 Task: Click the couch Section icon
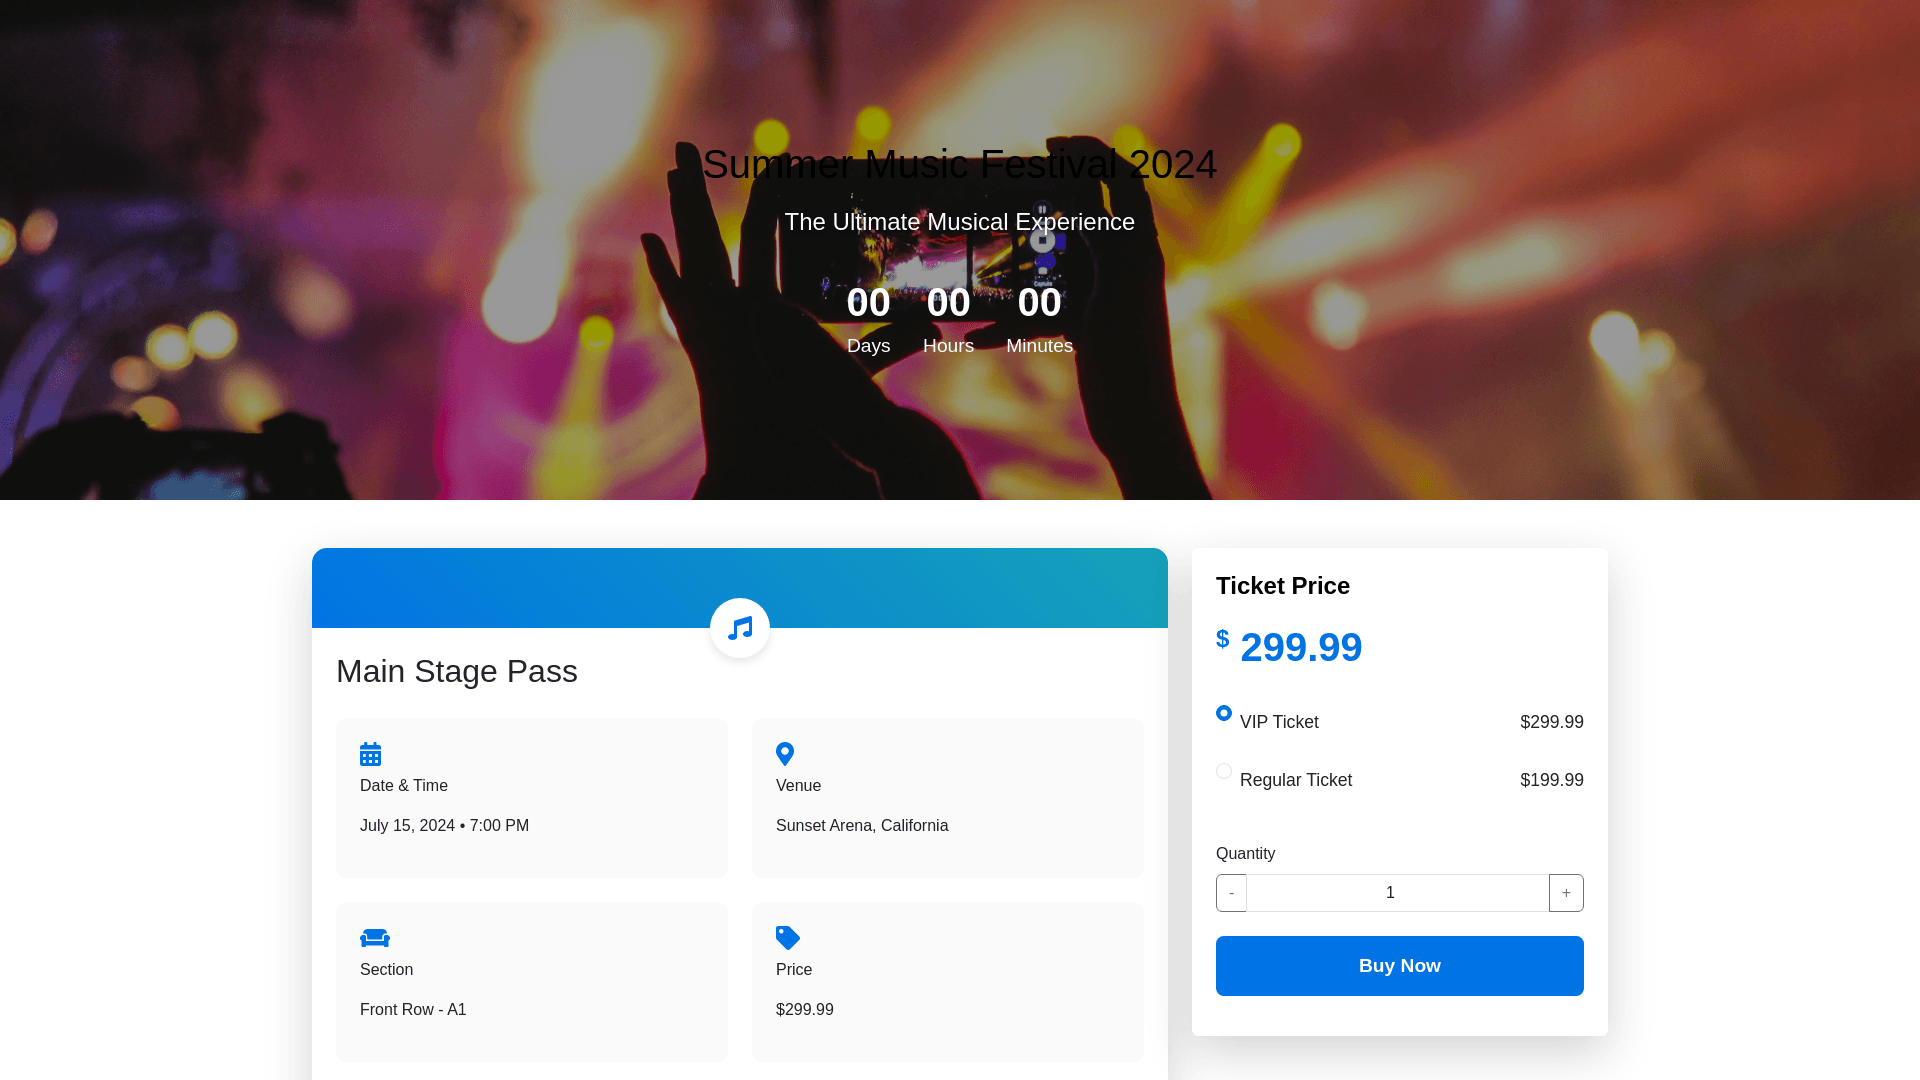click(x=374, y=938)
